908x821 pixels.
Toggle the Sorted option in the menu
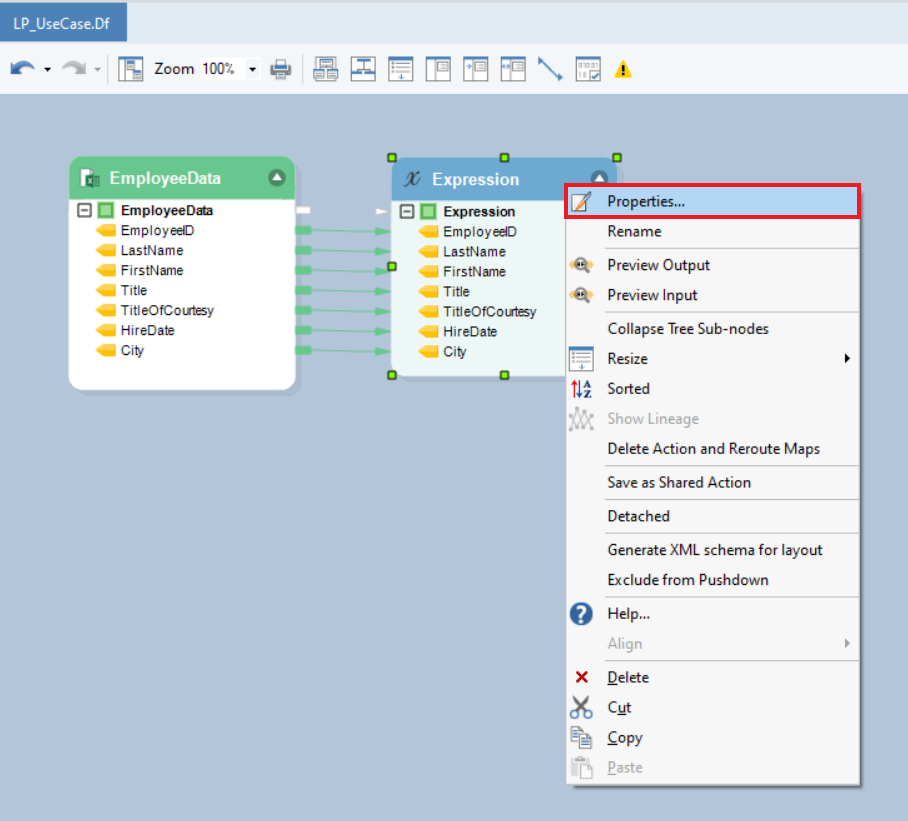pos(628,388)
